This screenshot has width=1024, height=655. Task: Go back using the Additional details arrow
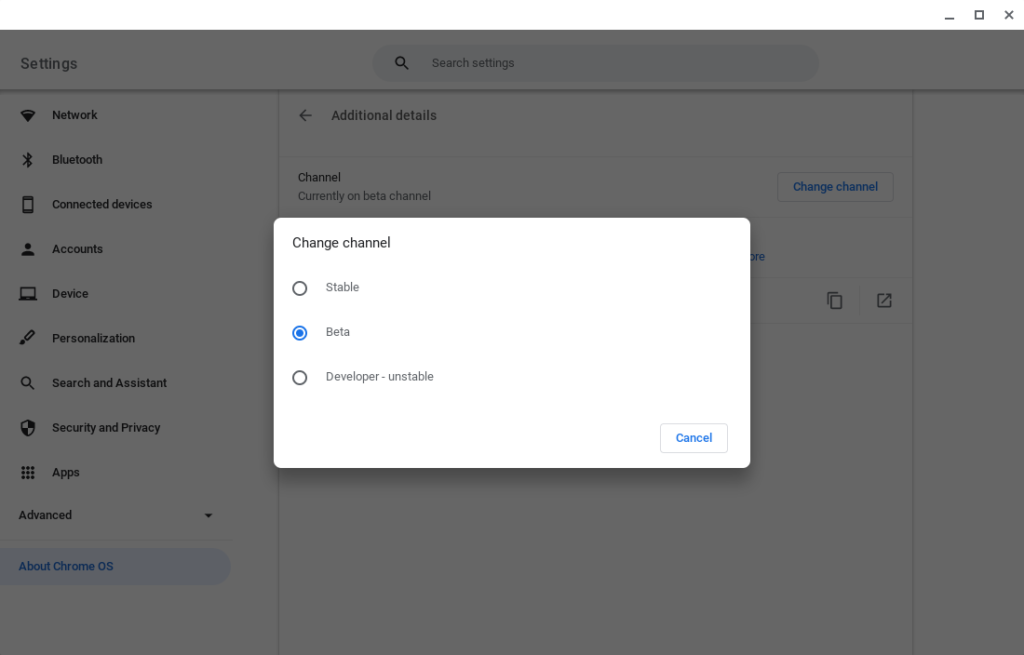pos(305,116)
